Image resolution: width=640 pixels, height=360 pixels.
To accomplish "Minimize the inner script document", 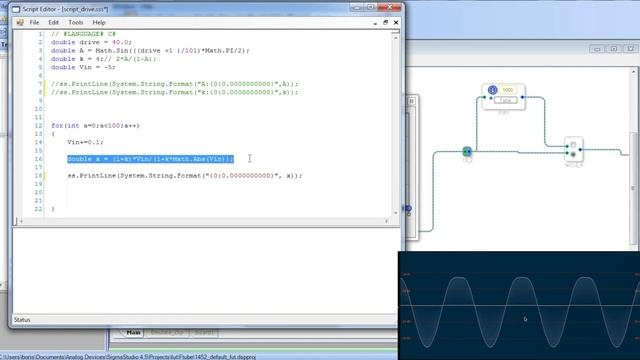I will [x=375, y=23].
